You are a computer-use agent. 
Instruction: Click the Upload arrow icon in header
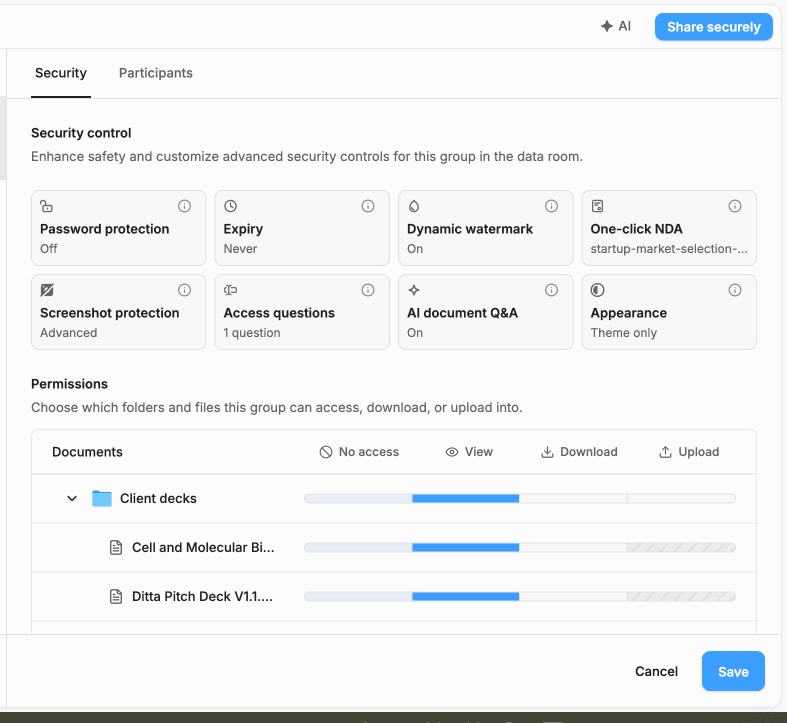point(665,452)
